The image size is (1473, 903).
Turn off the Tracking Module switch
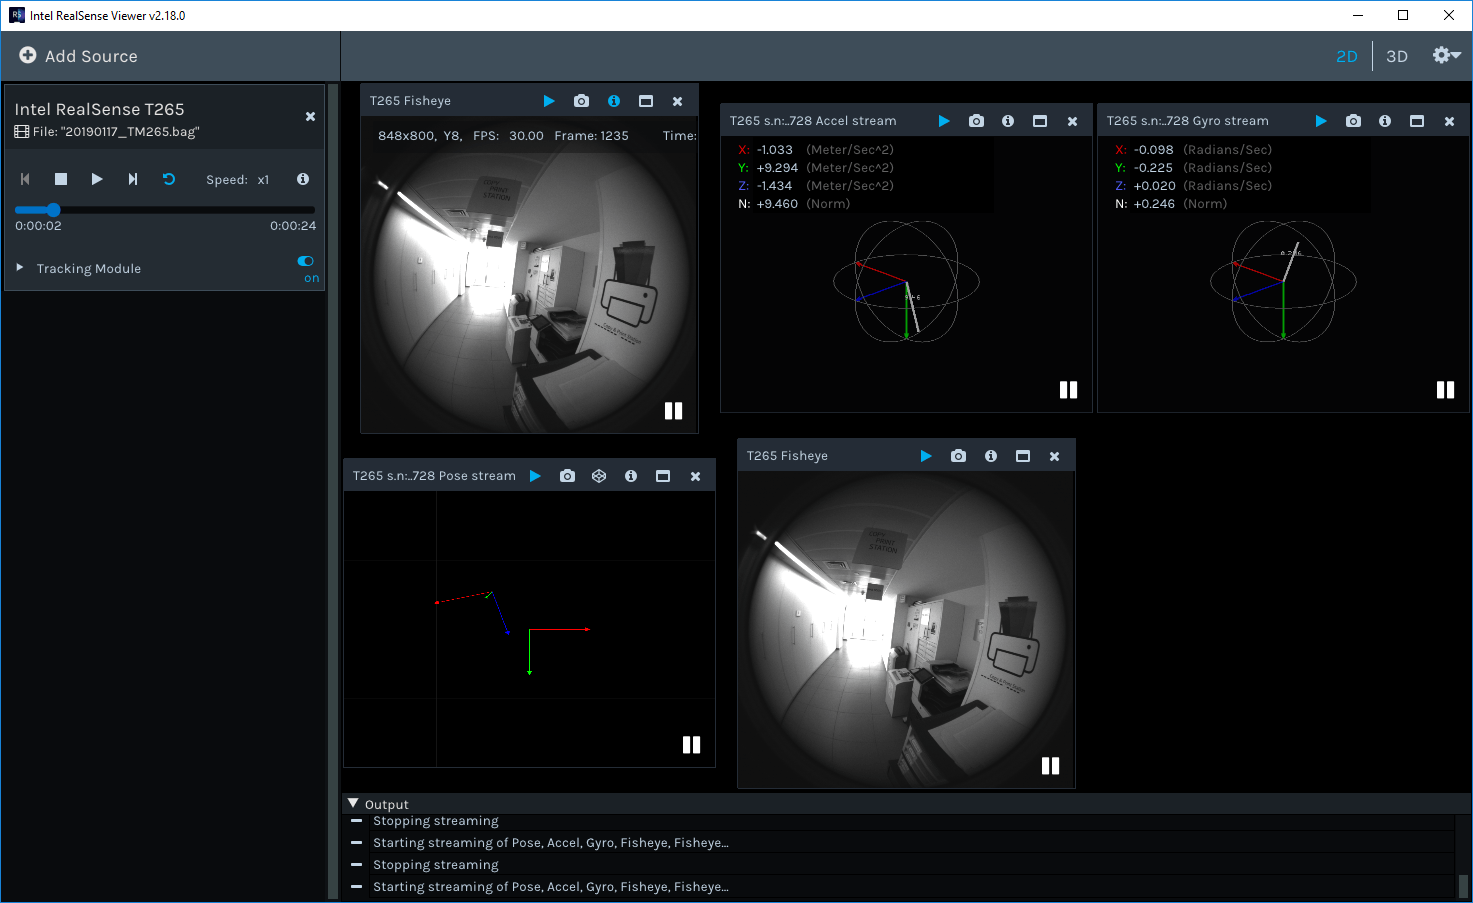(306, 261)
